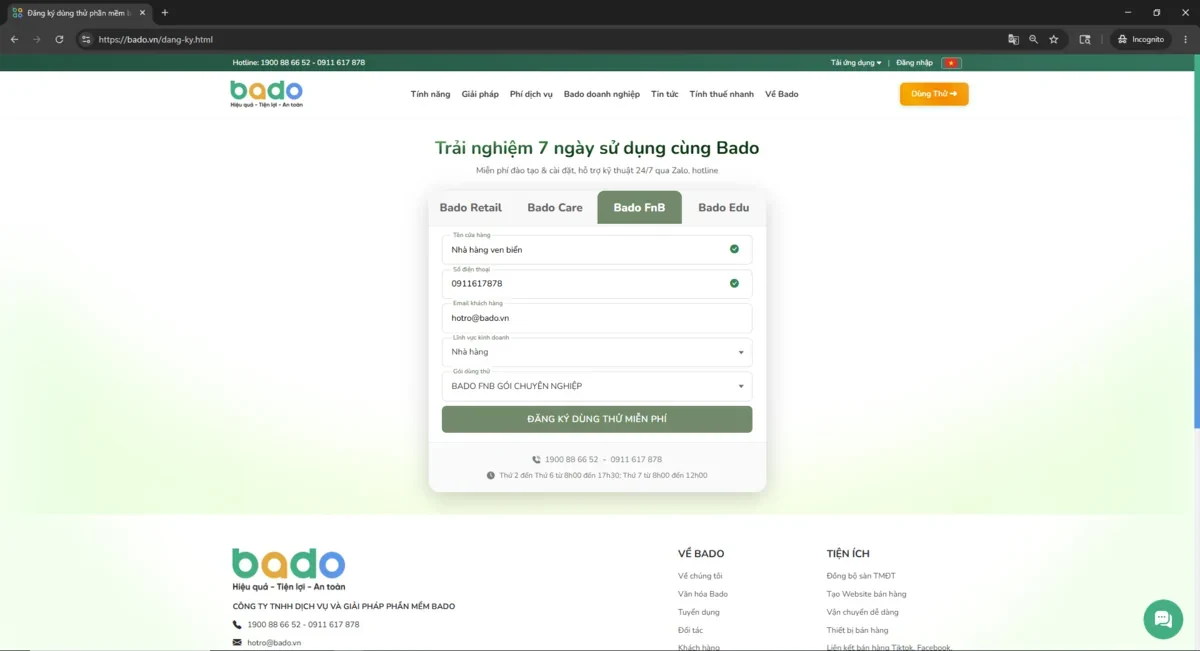
Task: Open Đồng bộ sàn TMĐT link
Action: [861, 576]
